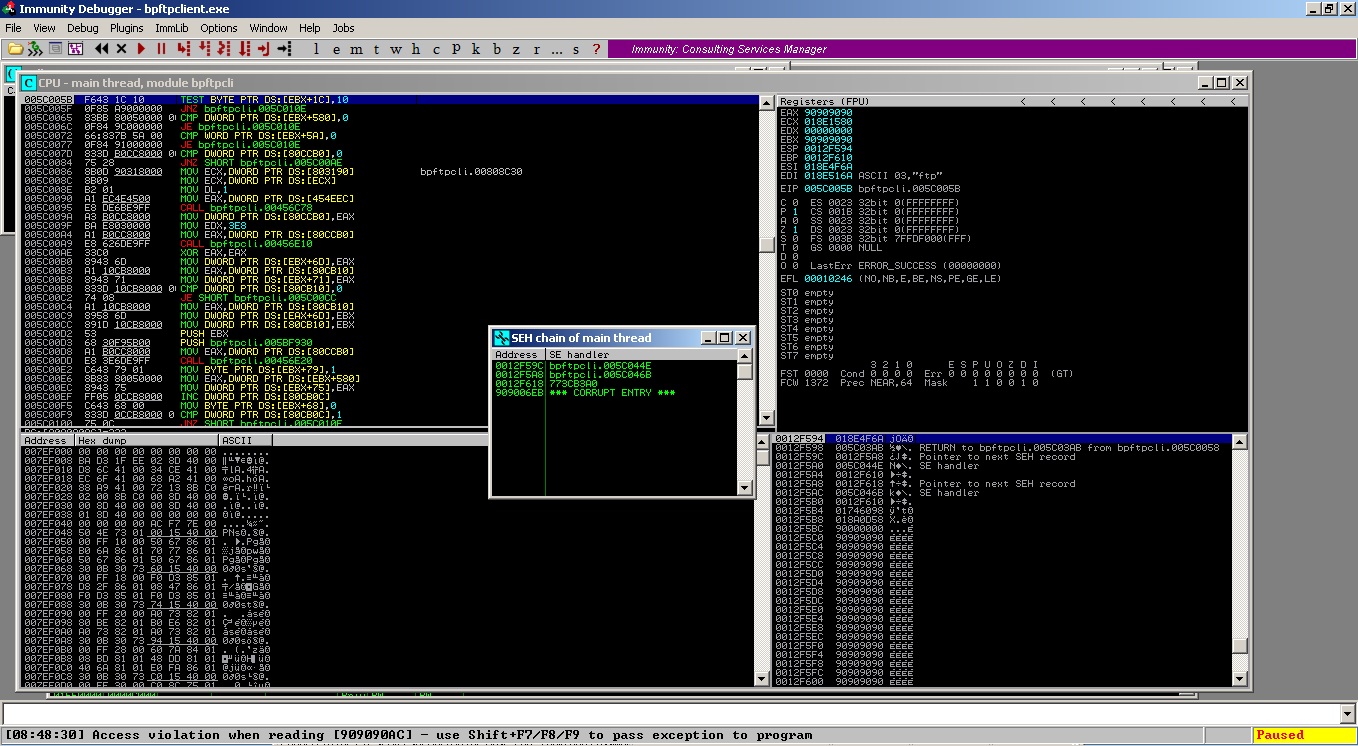Click the Restart program rewind icon
Screen dimensions: 1358x746
pyautogui.click(x=102, y=48)
